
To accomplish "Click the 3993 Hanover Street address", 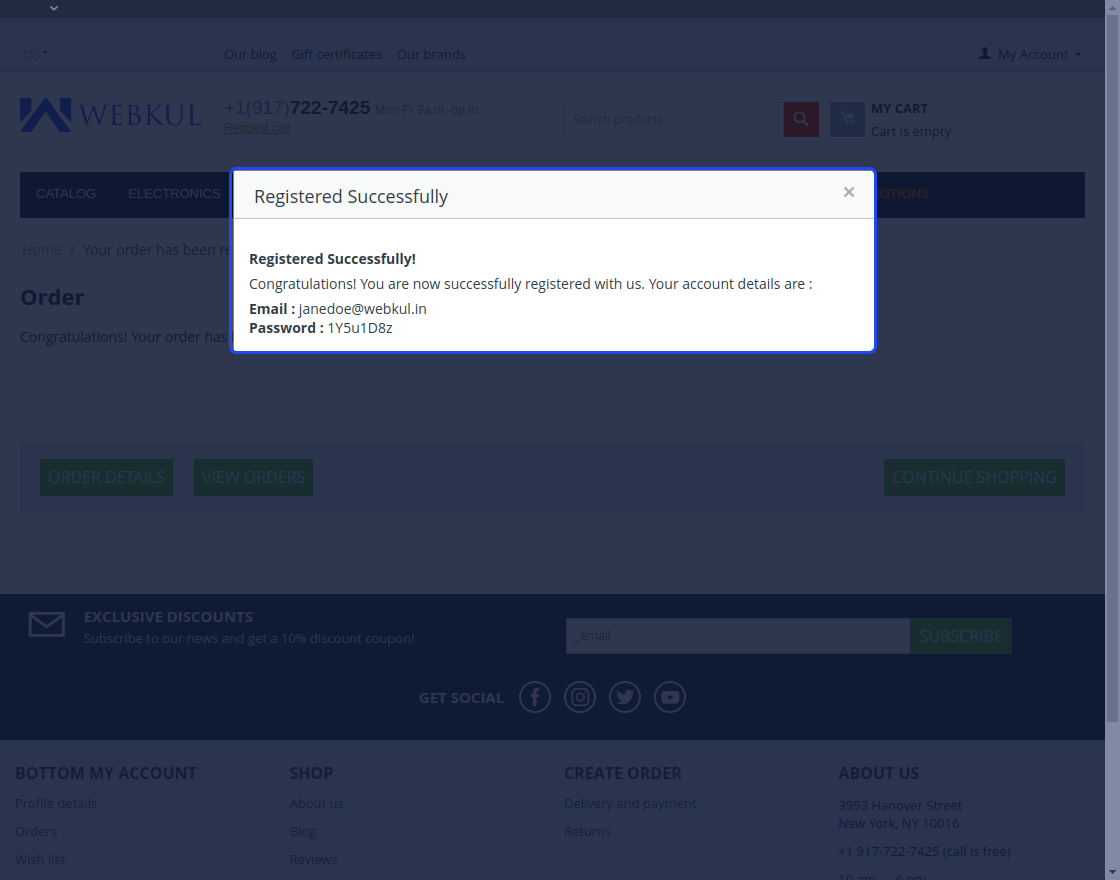I will tap(900, 806).
